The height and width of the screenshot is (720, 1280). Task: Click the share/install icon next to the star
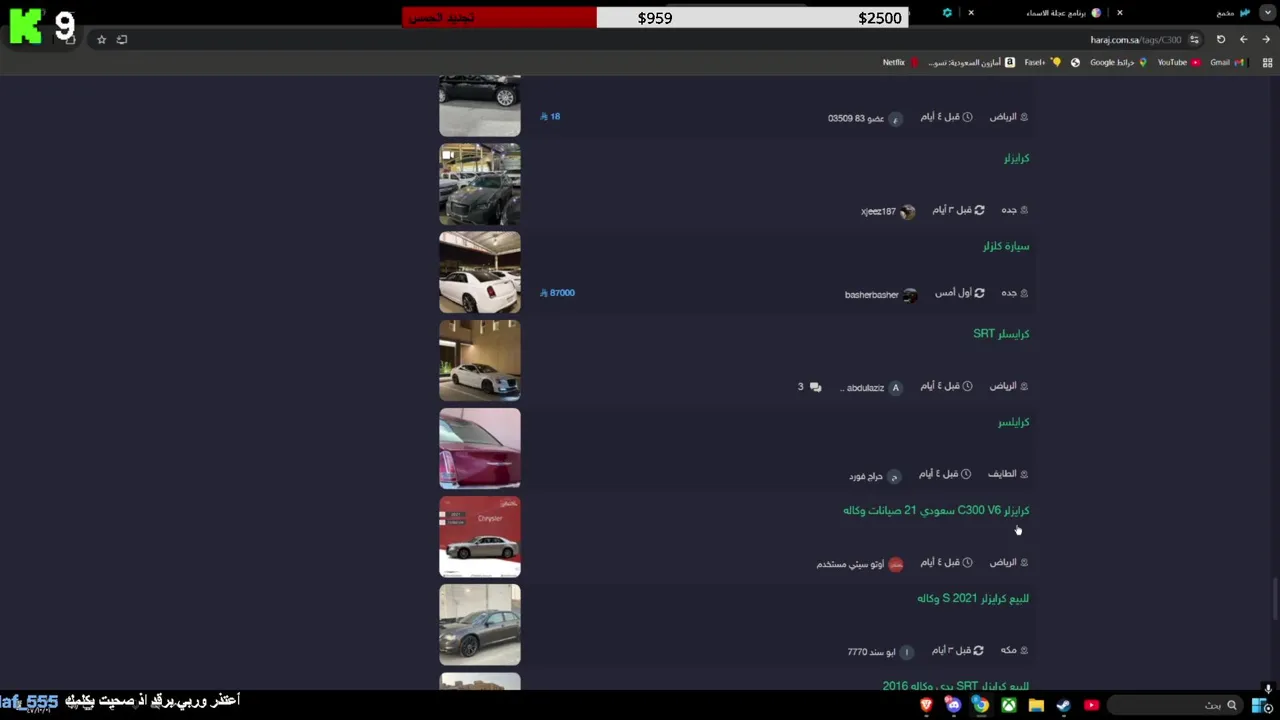click(x=122, y=40)
